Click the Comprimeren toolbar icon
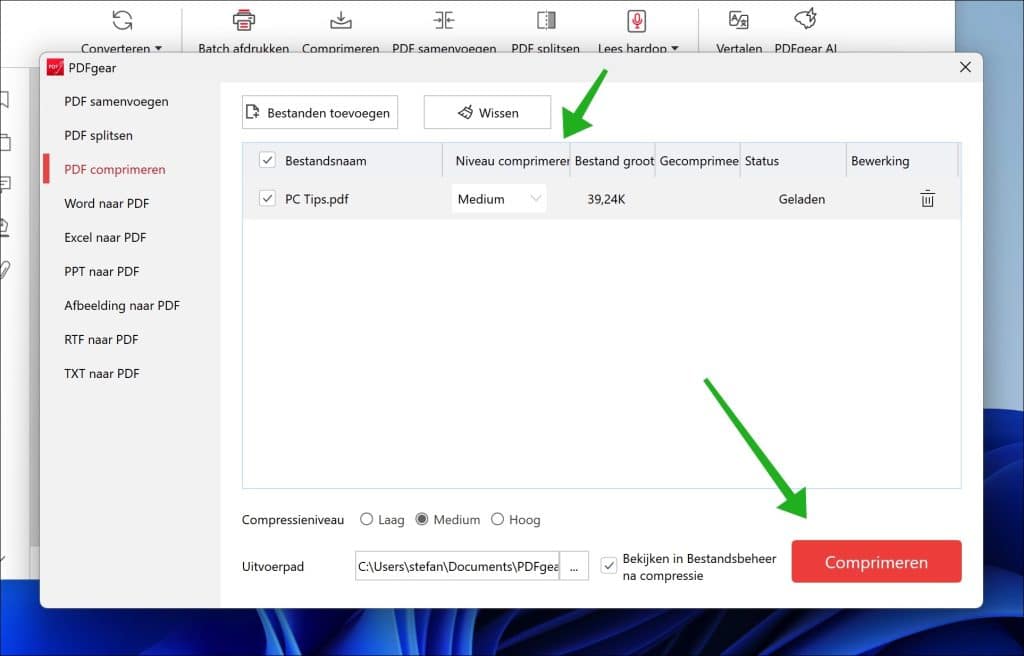 340,21
